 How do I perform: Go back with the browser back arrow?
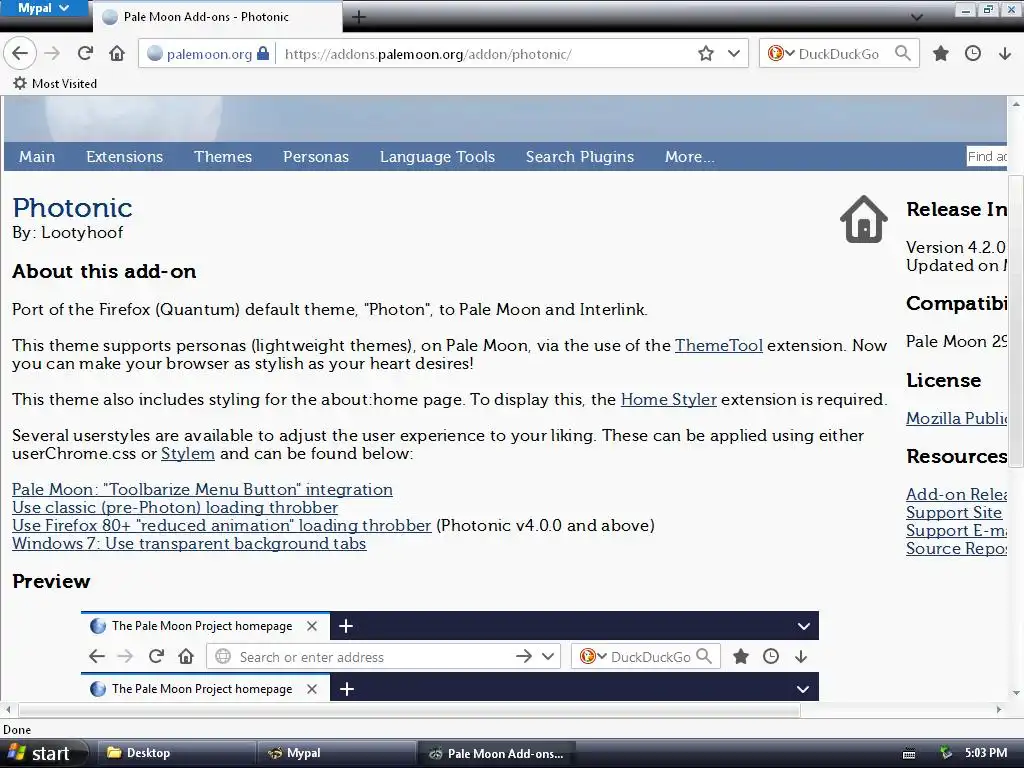[x=20, y=54]
